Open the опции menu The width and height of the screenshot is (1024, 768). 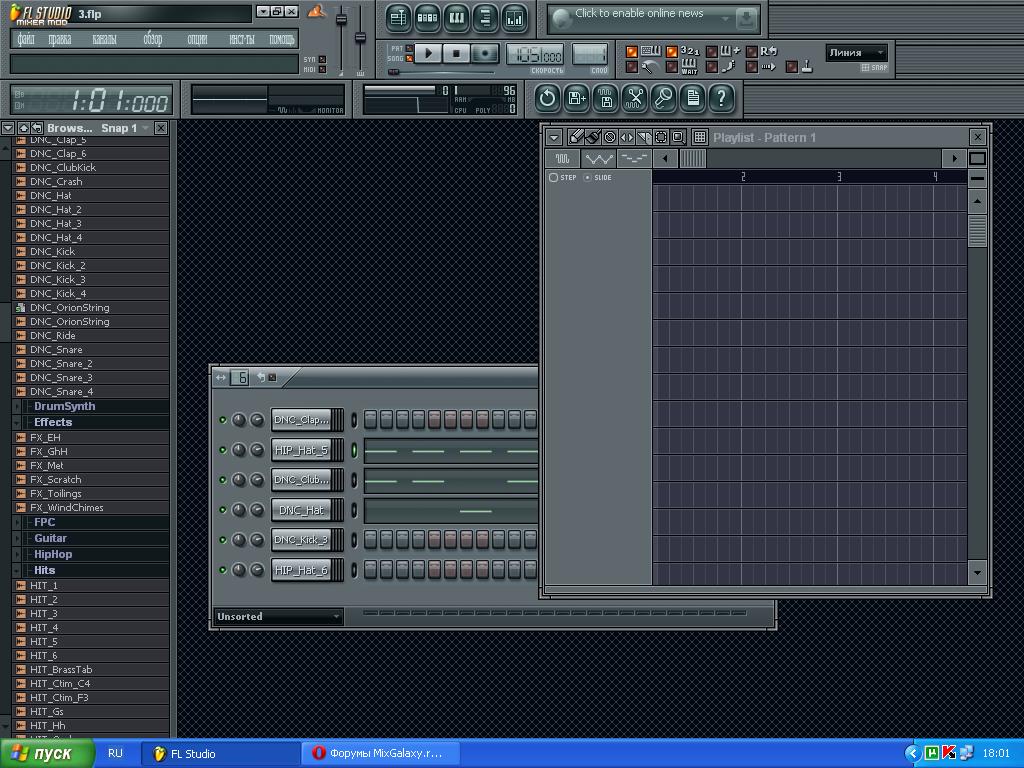(197, 39)
